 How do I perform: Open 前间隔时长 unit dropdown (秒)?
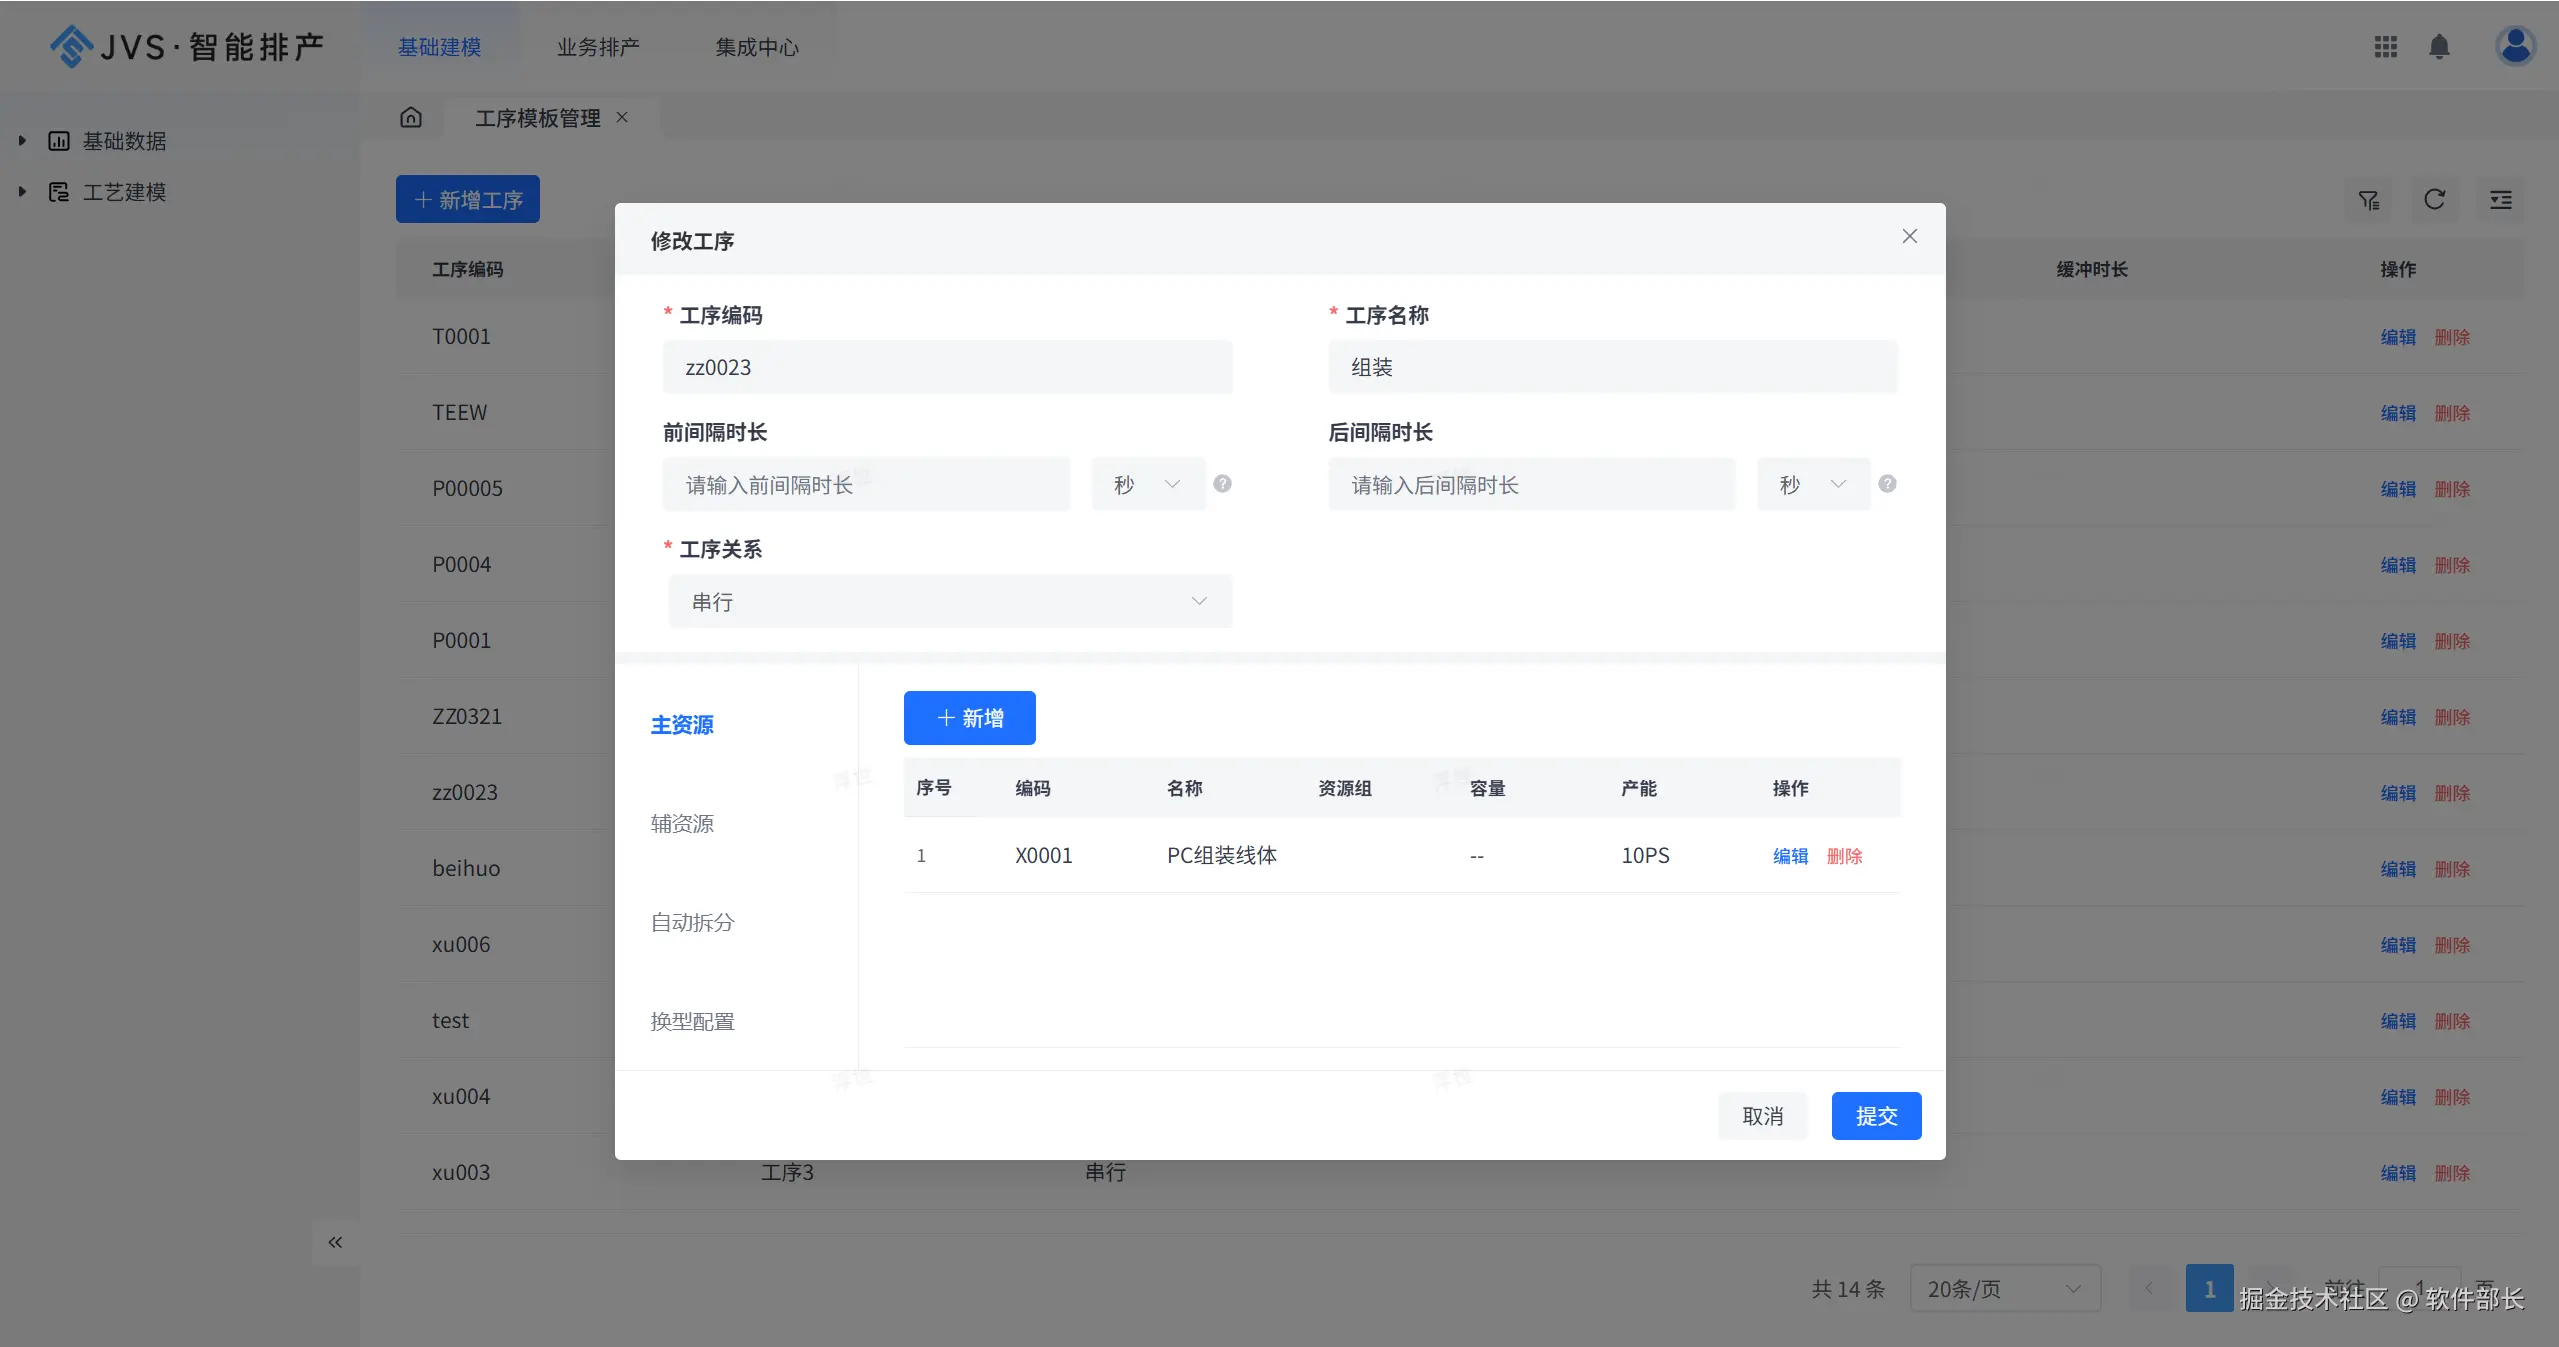point(1148,485)
